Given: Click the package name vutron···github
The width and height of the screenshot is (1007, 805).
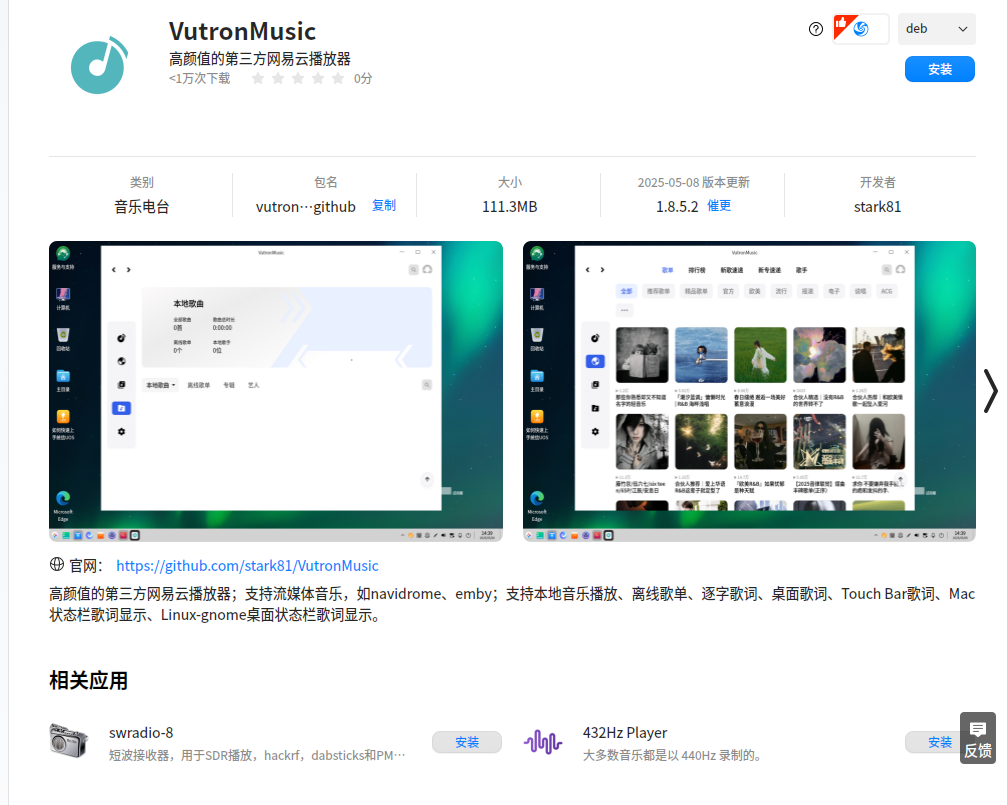Looking at the screenshot, I should tap(306, 207).
